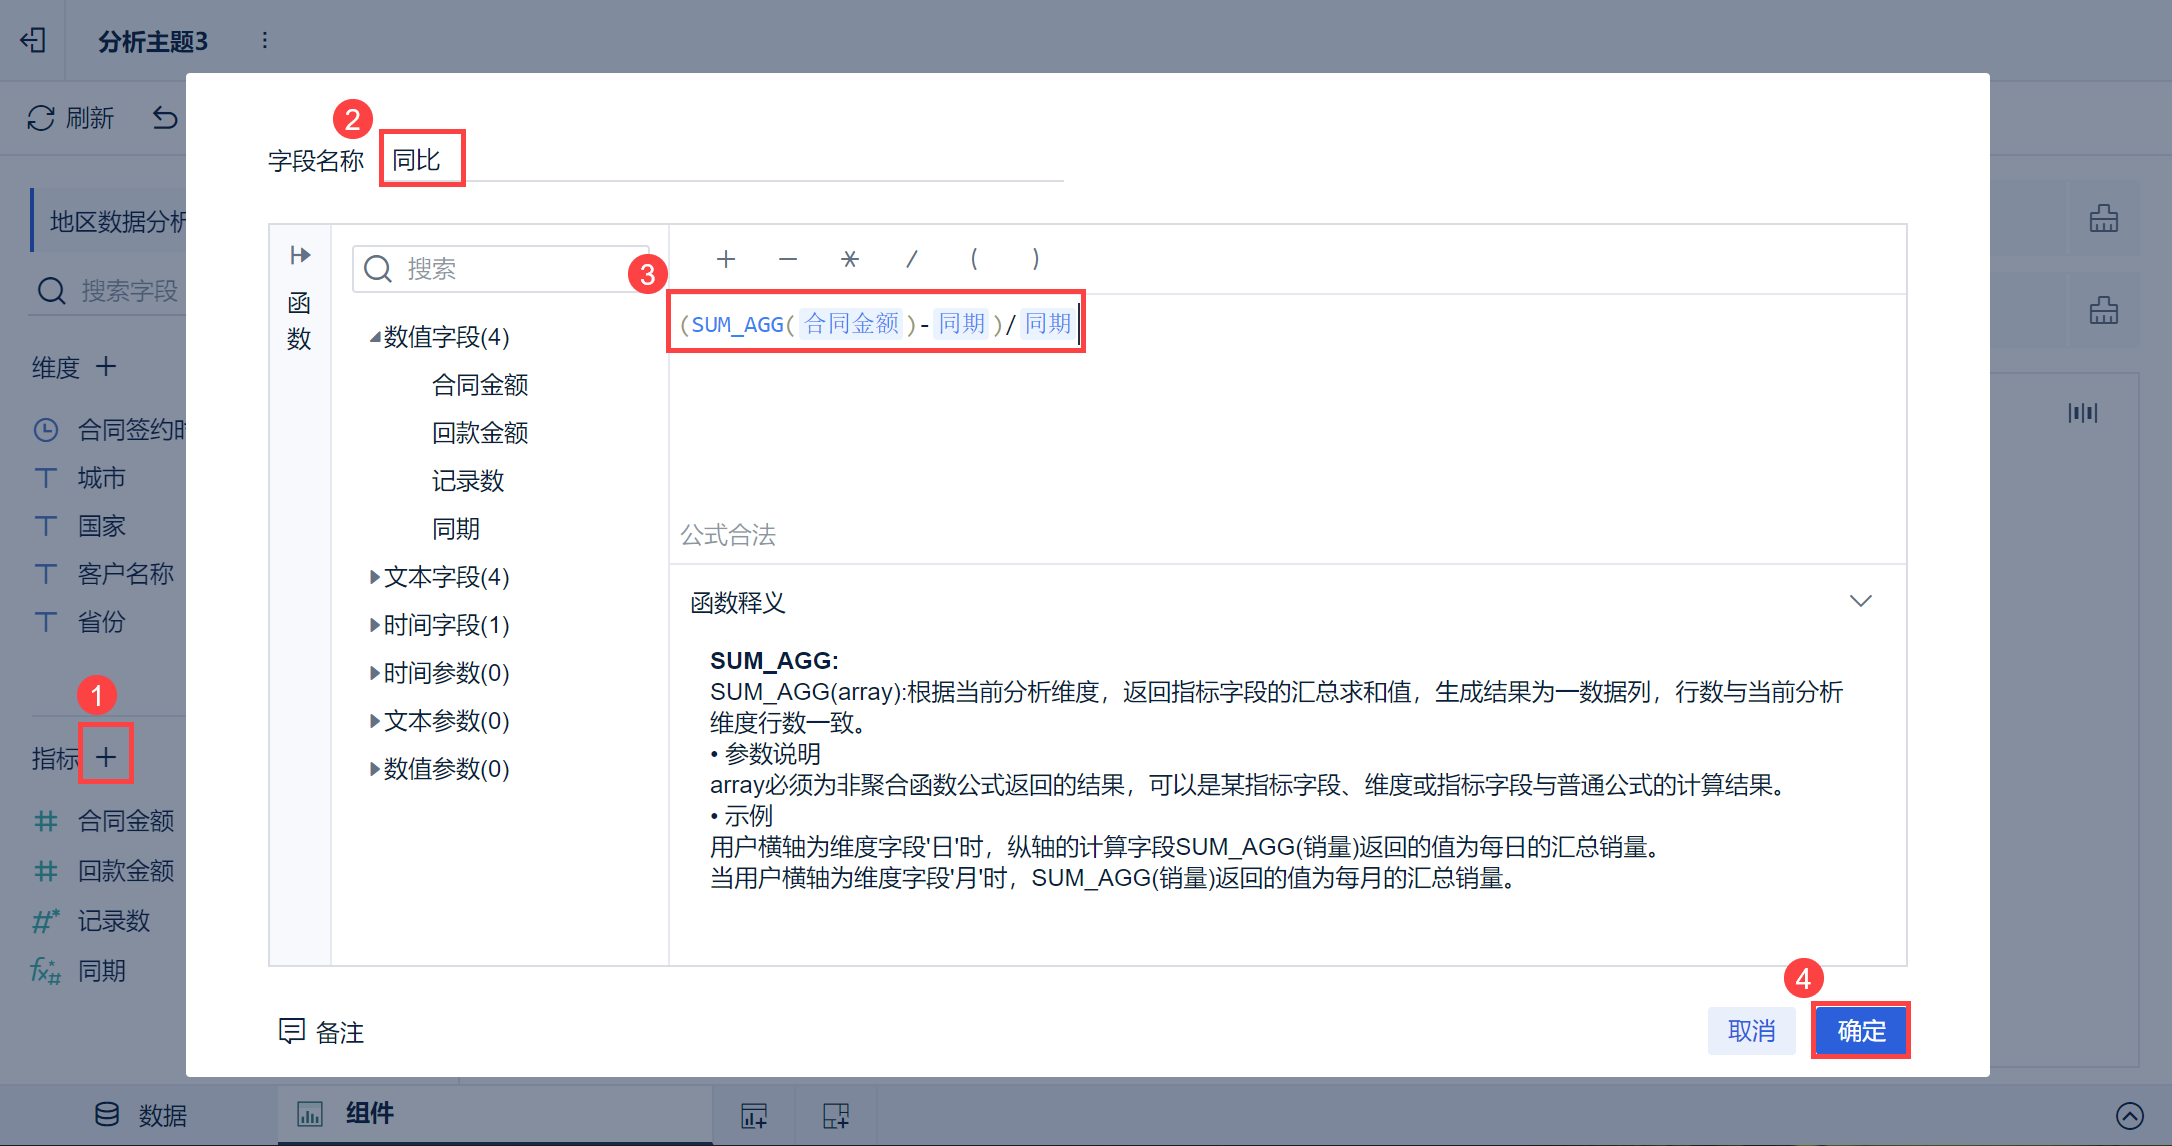Collapse the 数值字段(4) tree group

tap(374, 337)
